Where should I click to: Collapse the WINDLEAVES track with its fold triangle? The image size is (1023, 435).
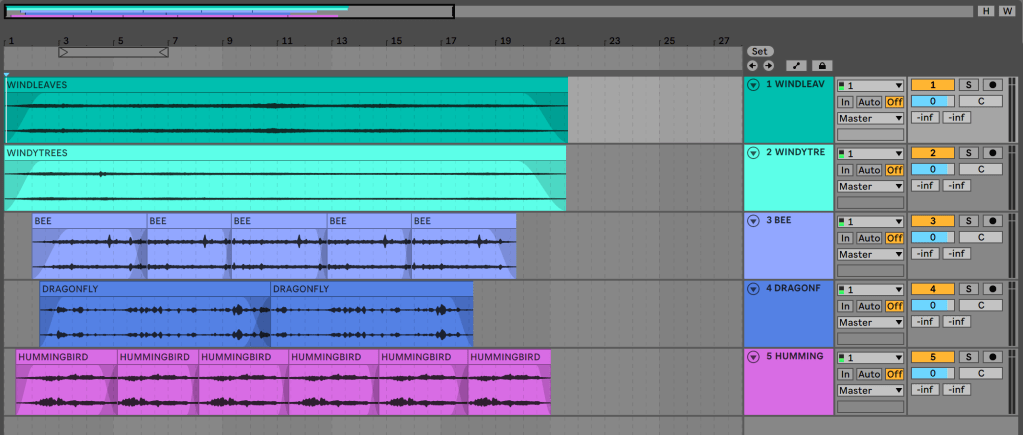pos(753,85)
